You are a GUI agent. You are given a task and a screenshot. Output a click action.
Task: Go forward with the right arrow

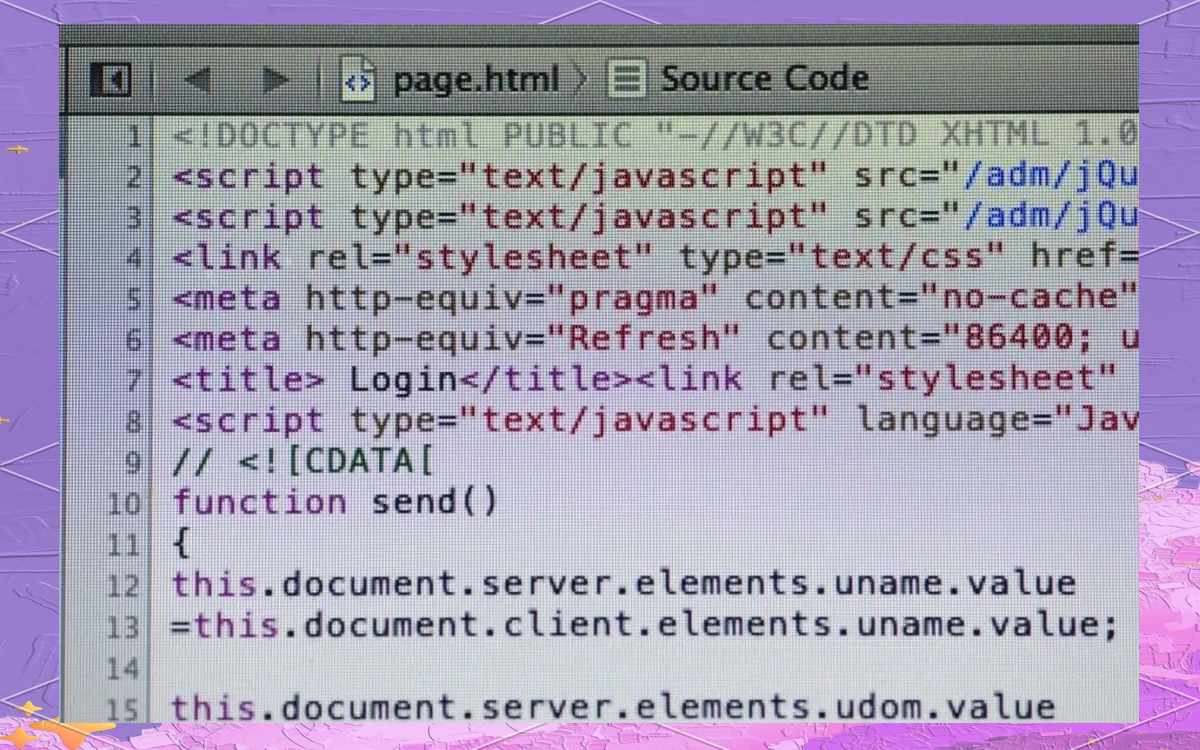pos(274,79)
